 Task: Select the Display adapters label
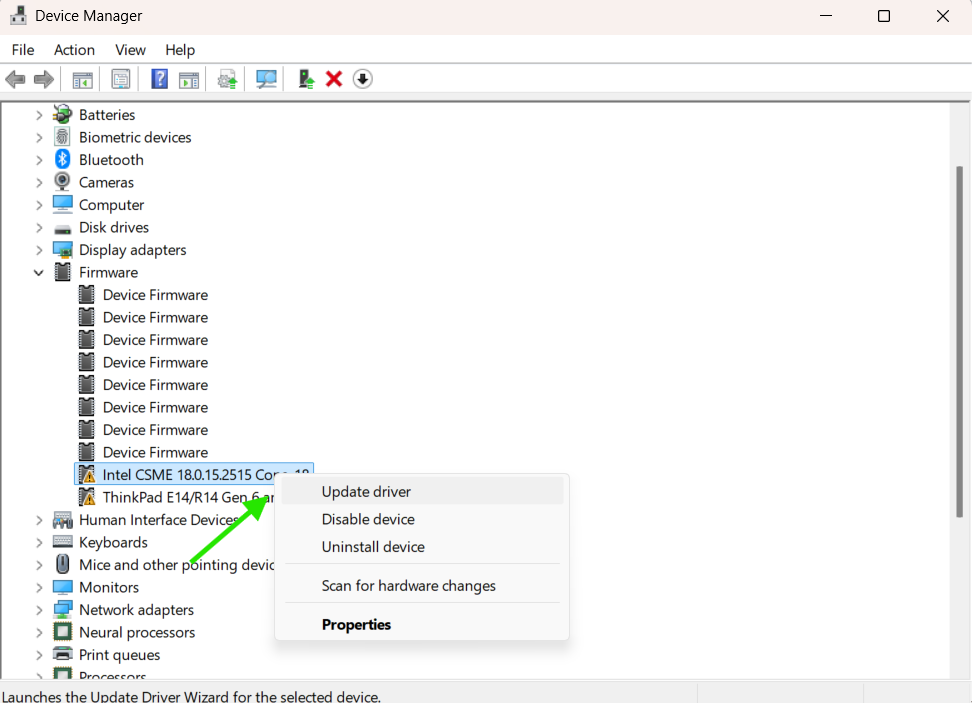point(133,250)
